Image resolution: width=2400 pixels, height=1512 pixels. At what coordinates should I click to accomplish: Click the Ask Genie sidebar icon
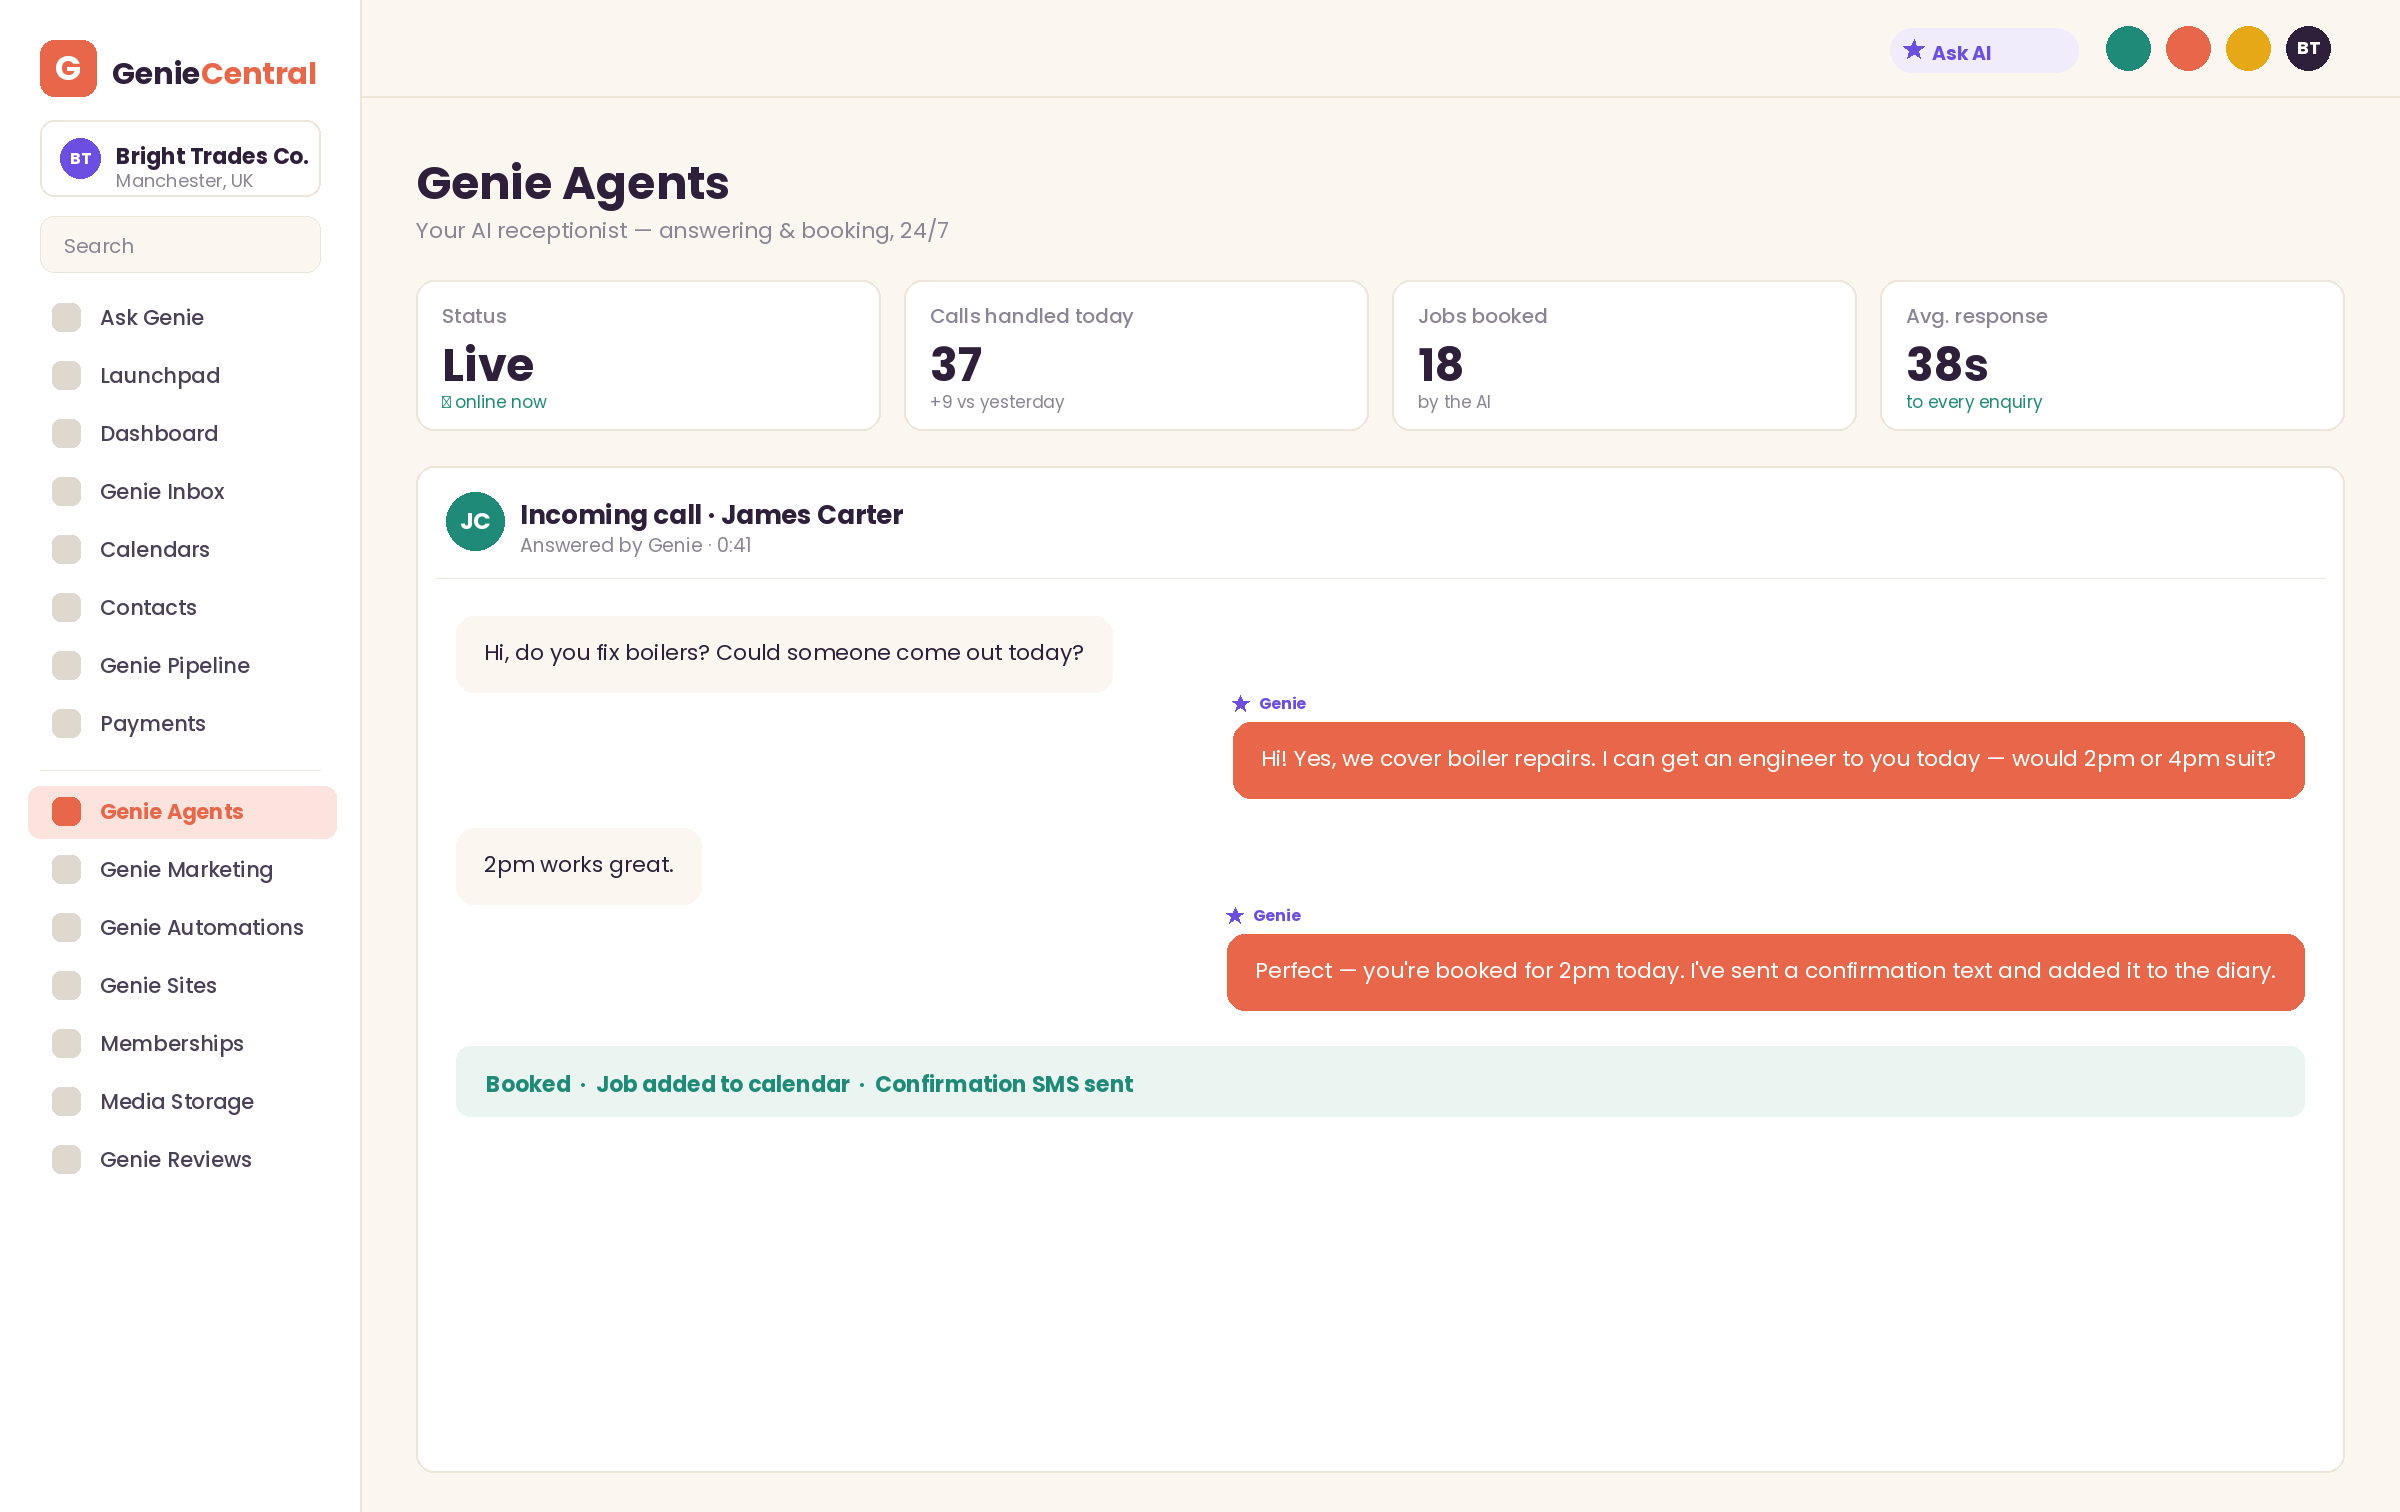tap(66, 317)
